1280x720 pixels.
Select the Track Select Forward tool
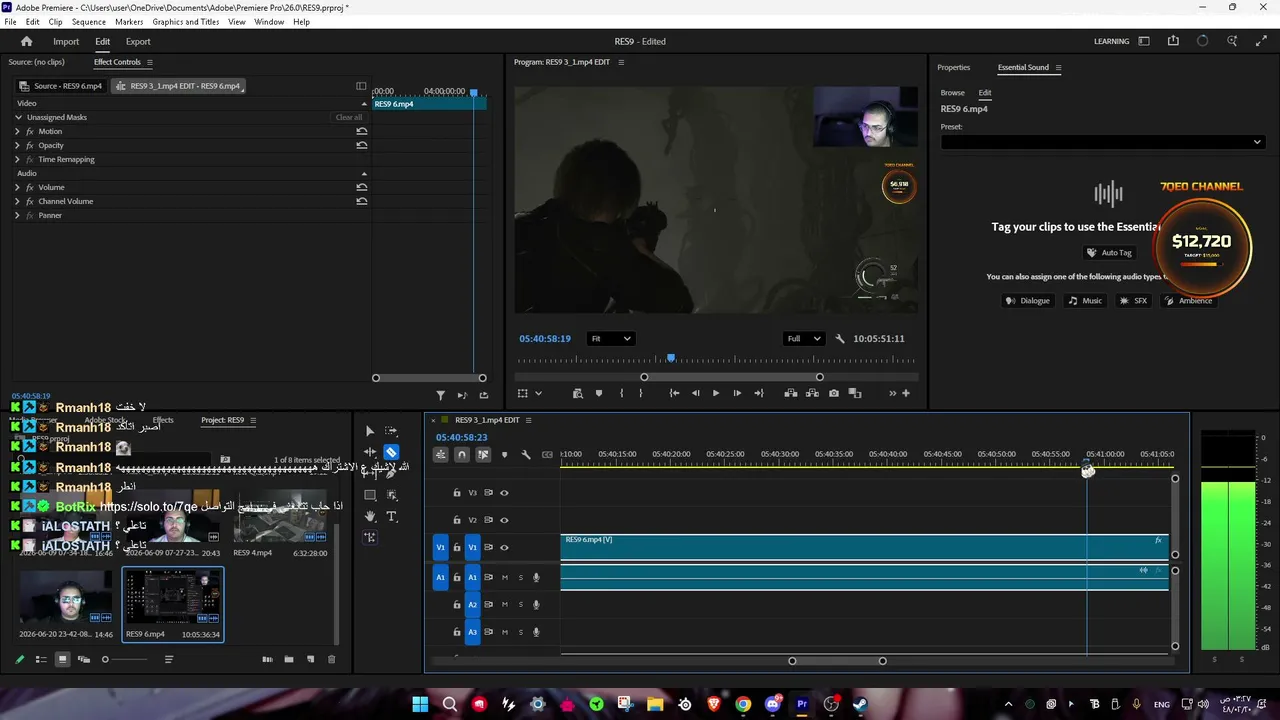pyautogui.click(x=391, y=431)
